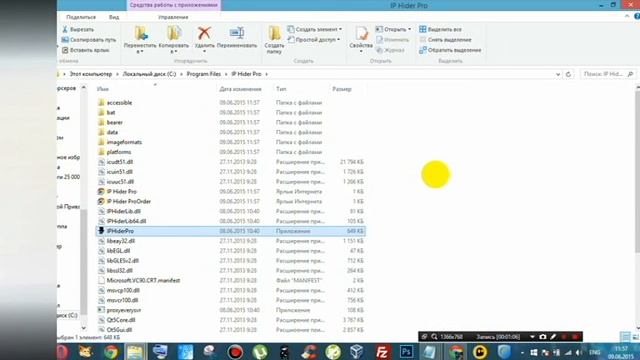Switch to the Поделиться ribbon tab
The width and height of the screenshot is (640, 360).
click(81, 17)
